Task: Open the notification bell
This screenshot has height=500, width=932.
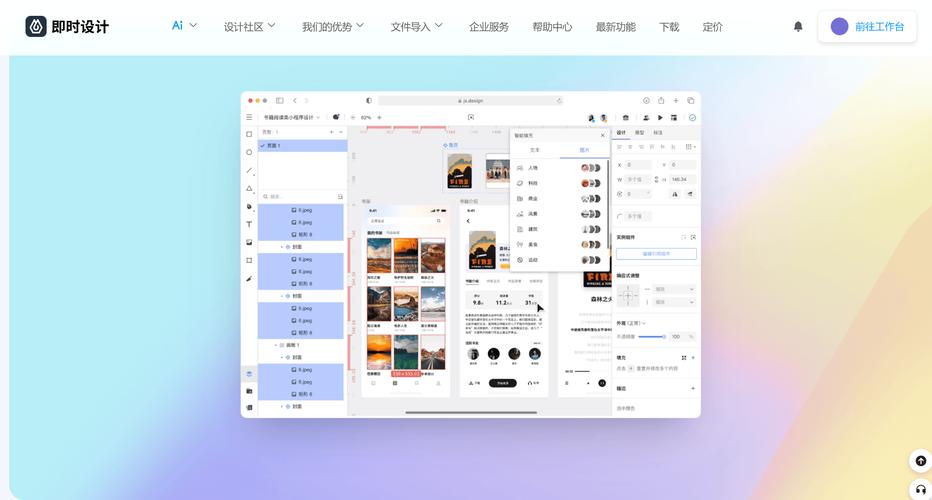Action: [x=798, y=27]
